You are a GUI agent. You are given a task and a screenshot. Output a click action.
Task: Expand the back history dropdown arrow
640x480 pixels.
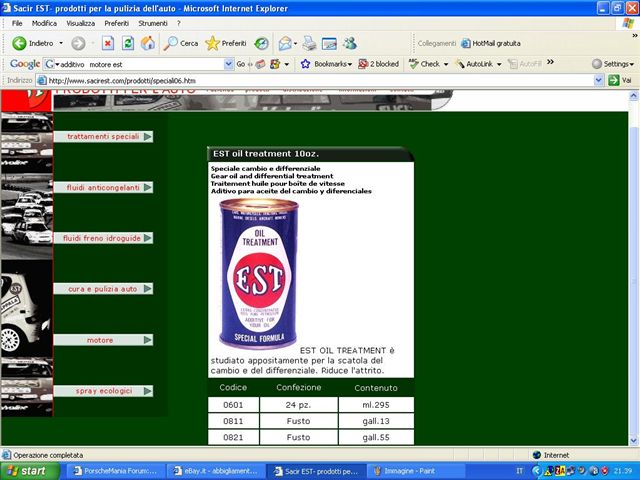pyautogui.click(x=61, y=43)
